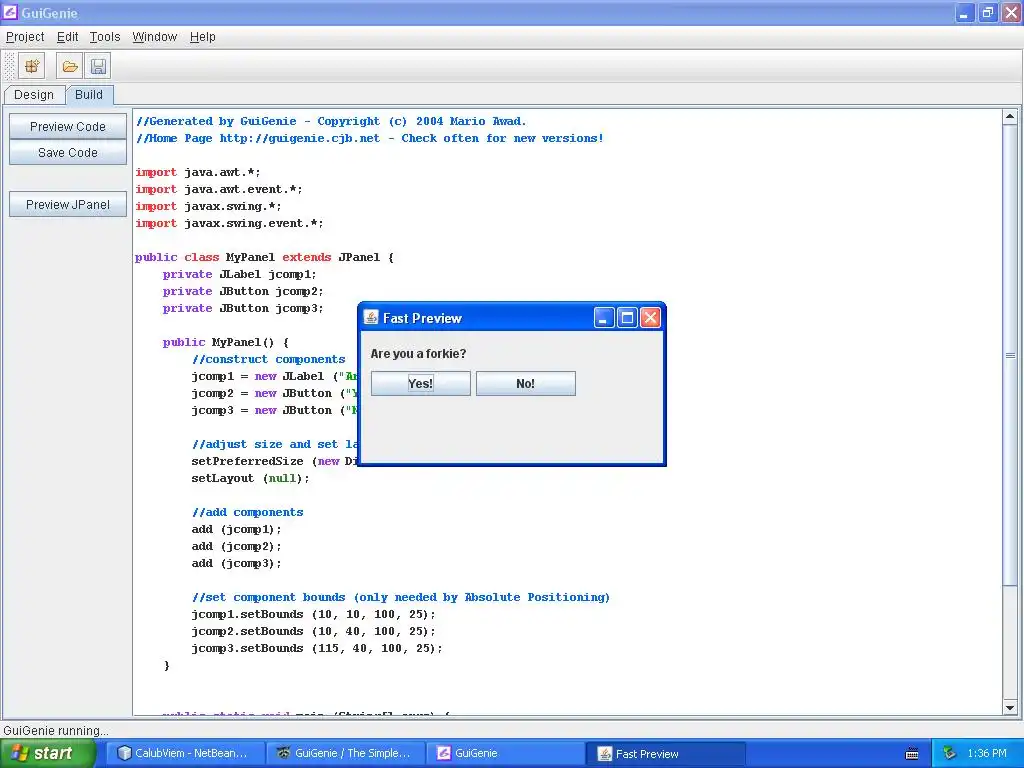Click the Java icon in Fast Preview title bar
Screen dimensions: 1024x768
tap(371, 317)
